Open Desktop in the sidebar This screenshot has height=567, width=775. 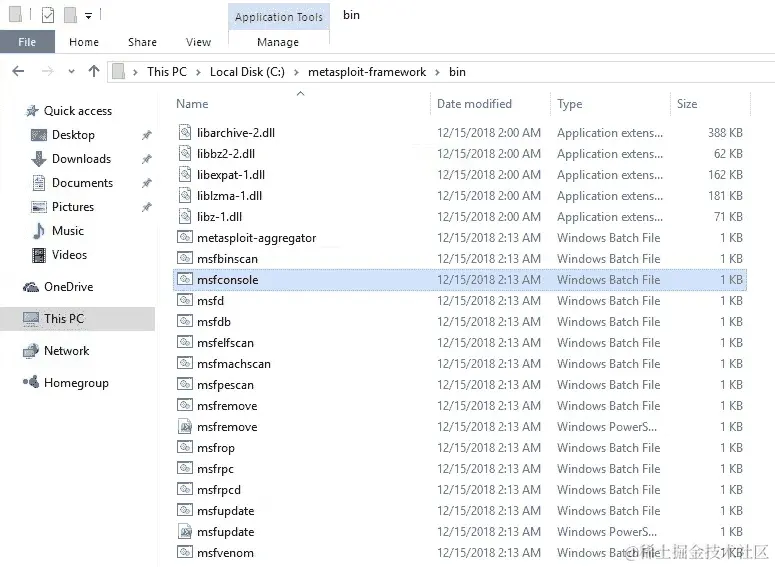(x=73, y=134)
